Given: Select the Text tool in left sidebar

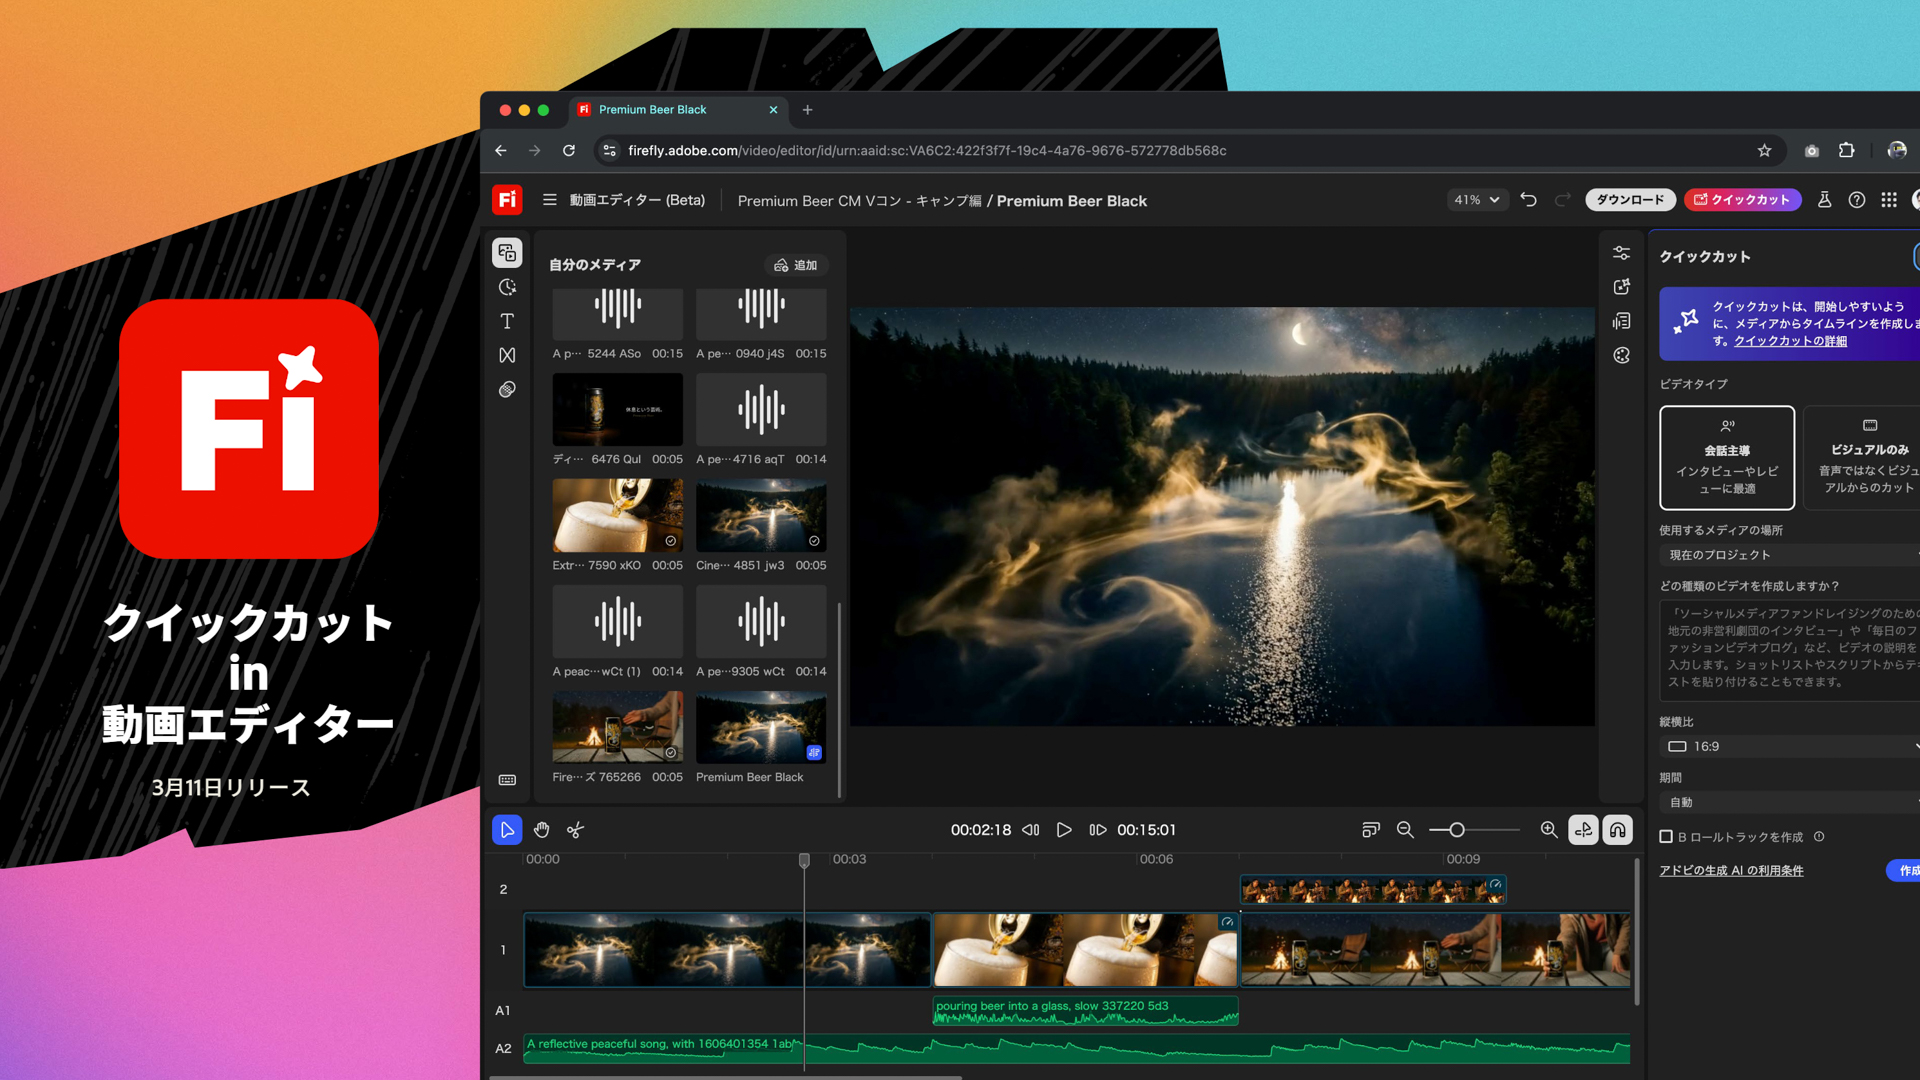Looking at the screenshot, I should tap(507, 321).
